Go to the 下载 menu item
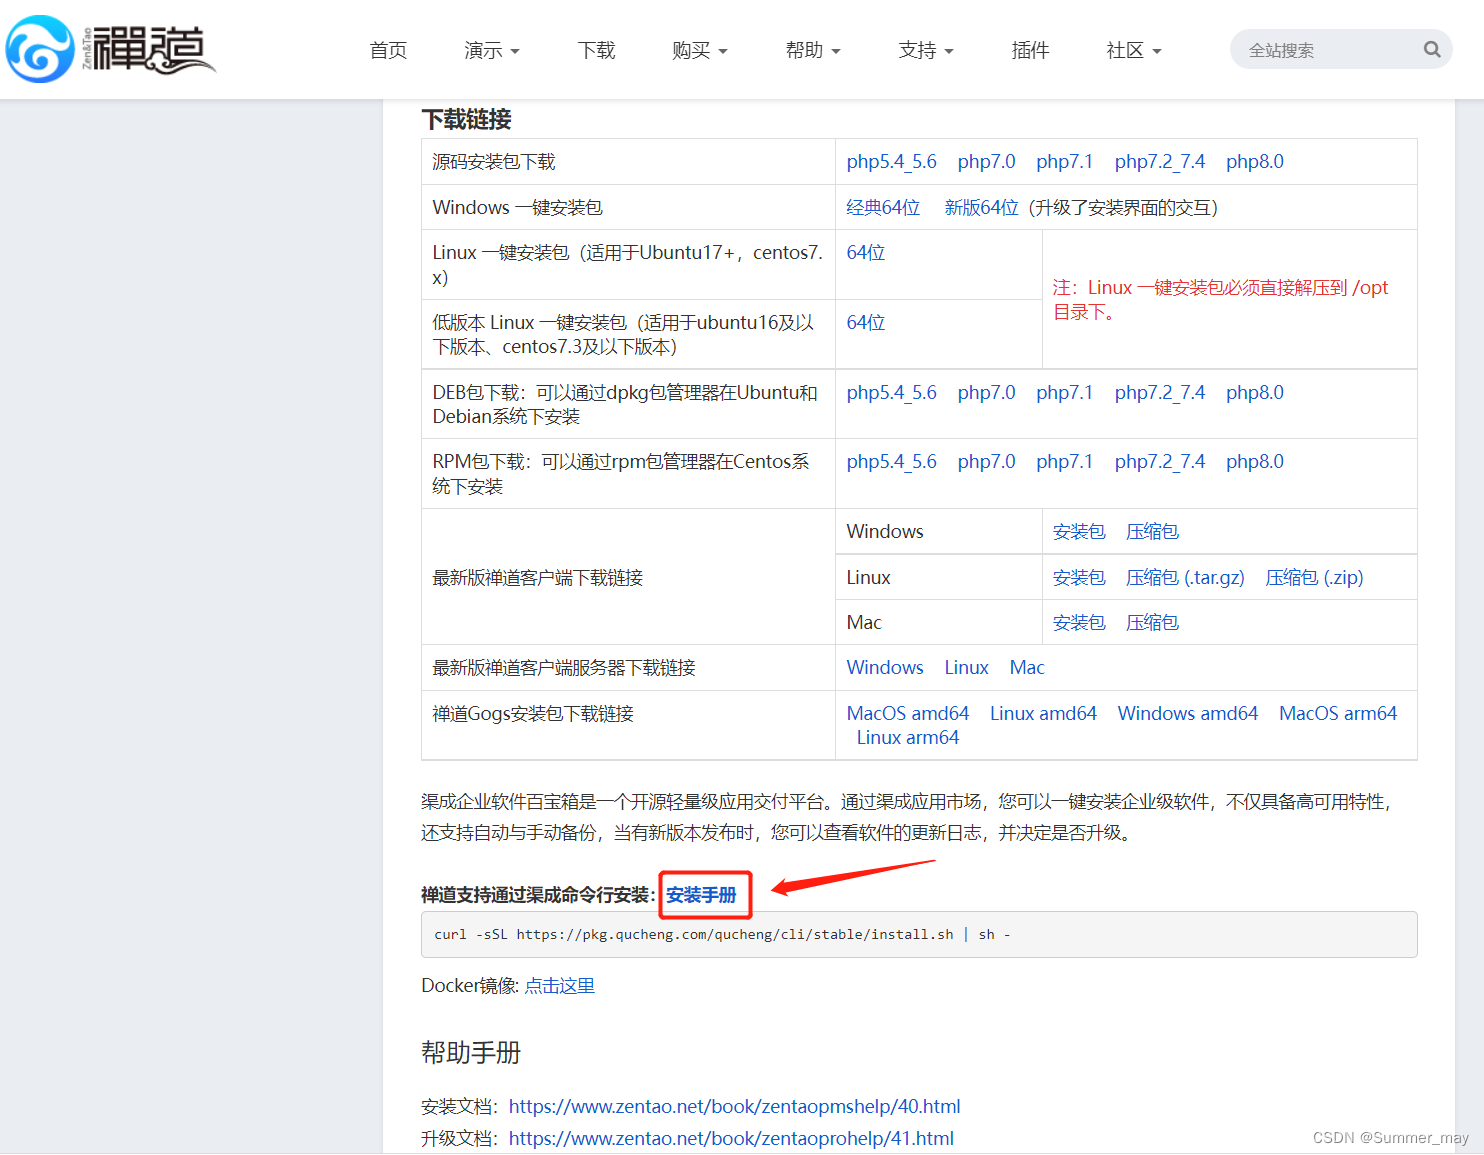 (x=596, y=50)
